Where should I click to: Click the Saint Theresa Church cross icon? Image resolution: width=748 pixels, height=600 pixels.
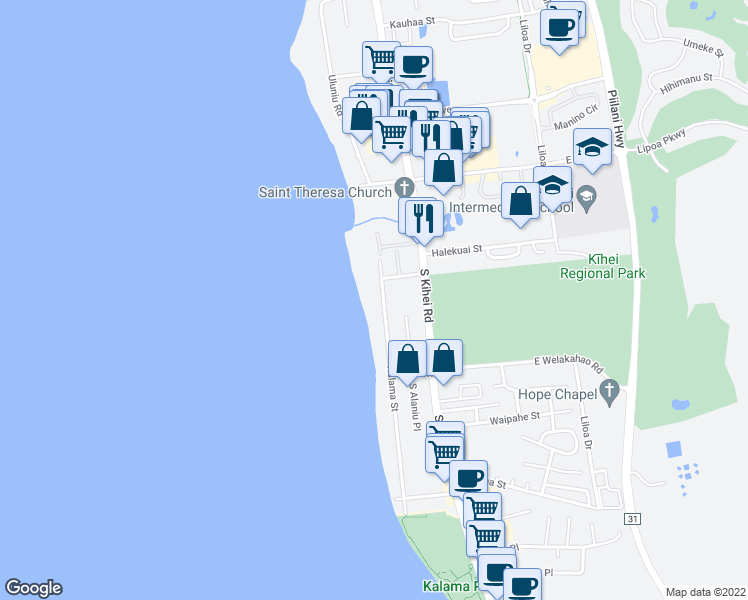pos(405,187)
